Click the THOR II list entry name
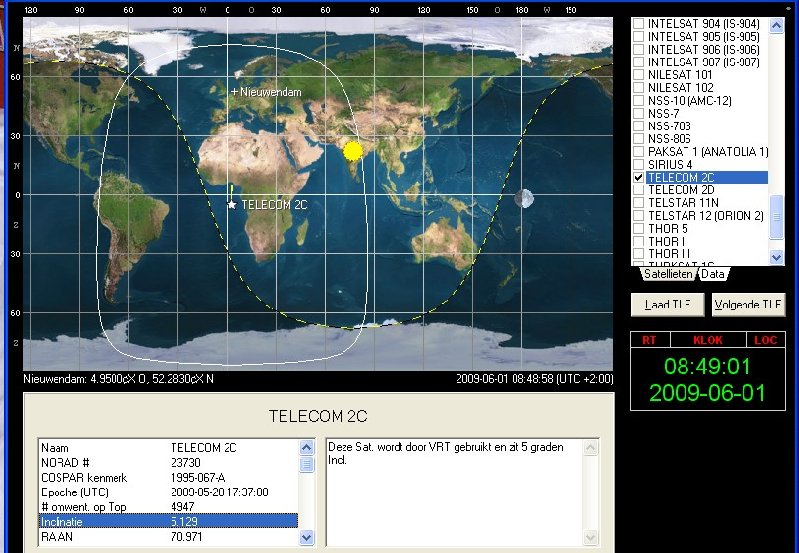The height and width of the screenshot is (553, 799). 669,253
